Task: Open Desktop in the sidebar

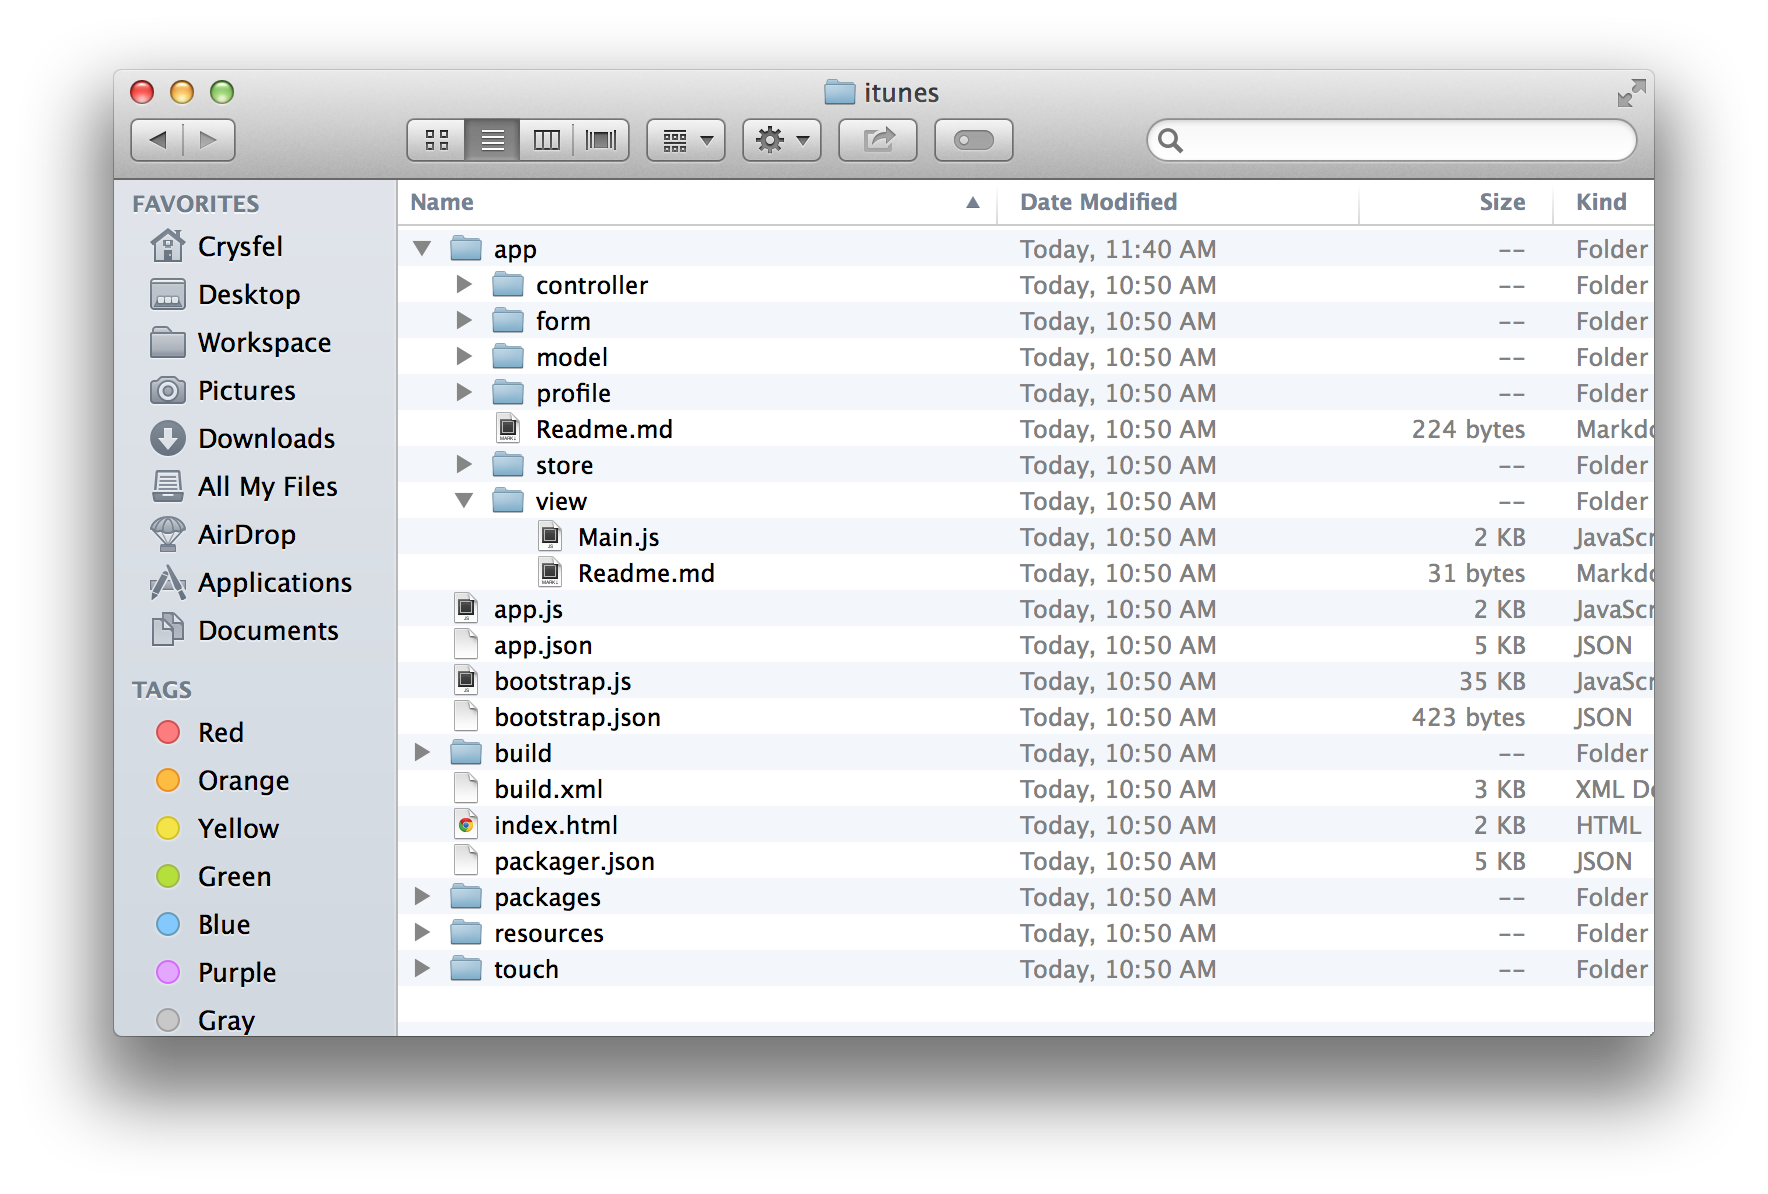Action: (x=225, y=294)
